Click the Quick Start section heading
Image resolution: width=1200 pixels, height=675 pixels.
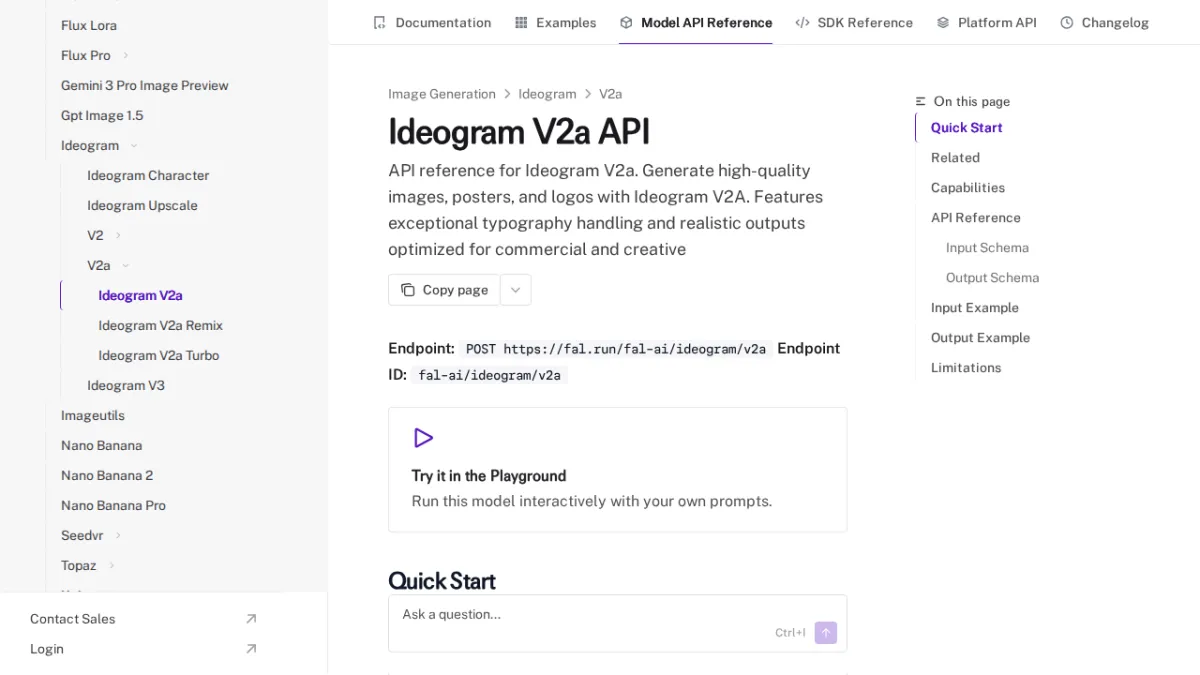click(442, 581)
